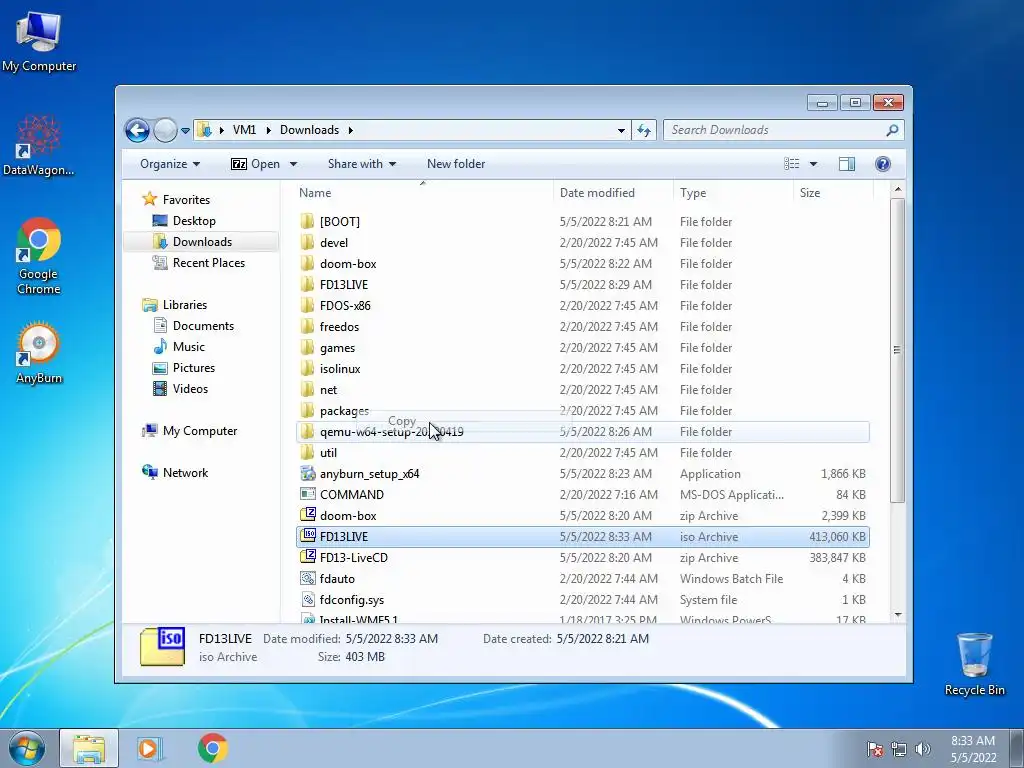Select the FDOS-x86 folder
Screen dimensions: 1024x768
click(583, 306)
